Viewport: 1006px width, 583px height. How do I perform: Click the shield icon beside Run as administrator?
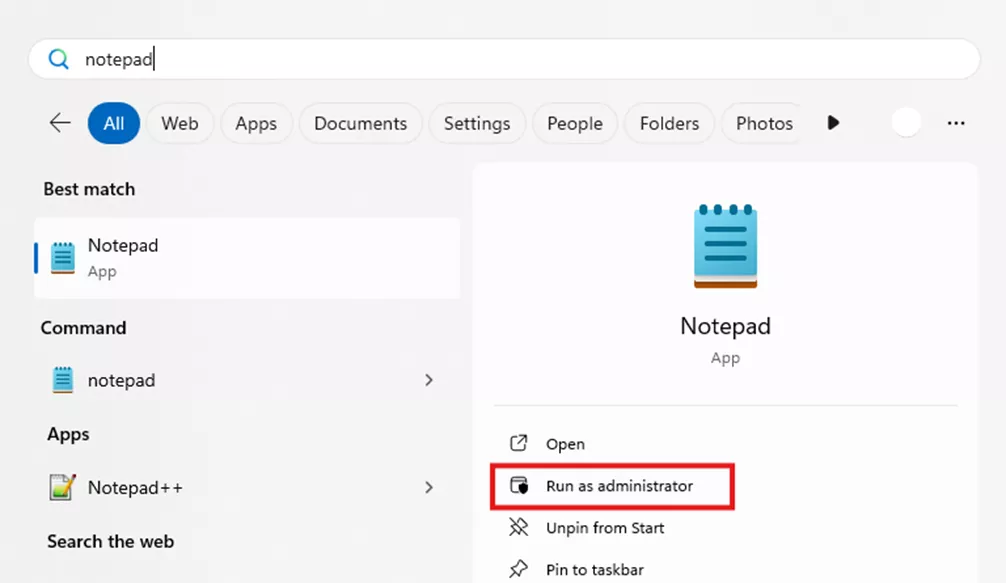point(518,486)
